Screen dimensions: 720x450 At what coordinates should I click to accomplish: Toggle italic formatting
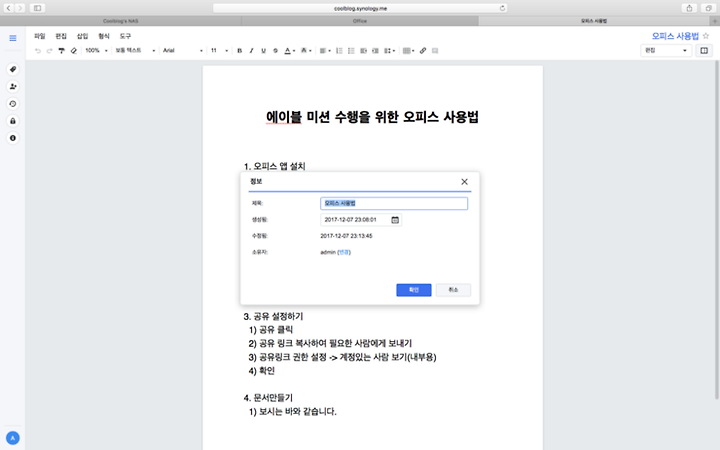[251, 51]
